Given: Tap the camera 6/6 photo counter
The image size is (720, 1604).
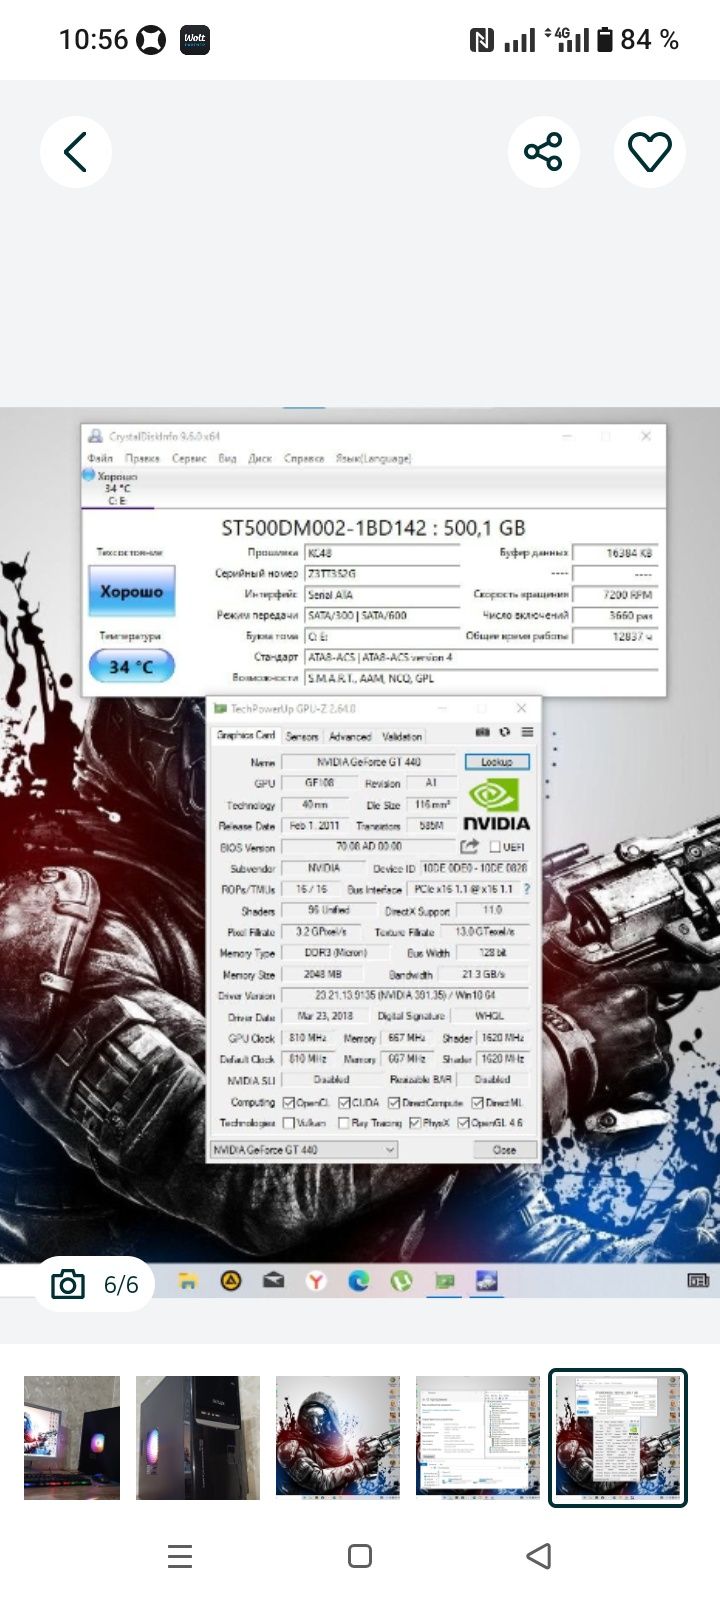Looking at the screenshot, I should click(x=96, y=1284).
